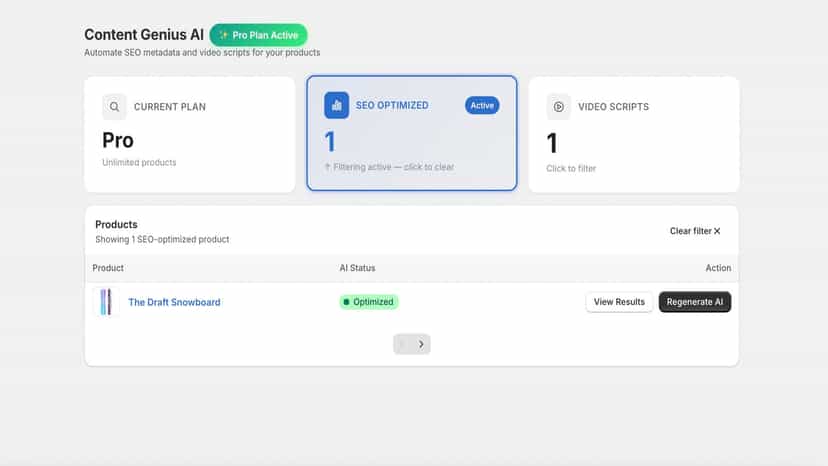Go to previous page of products
The image size is (828, 466).
pos(402,344)
